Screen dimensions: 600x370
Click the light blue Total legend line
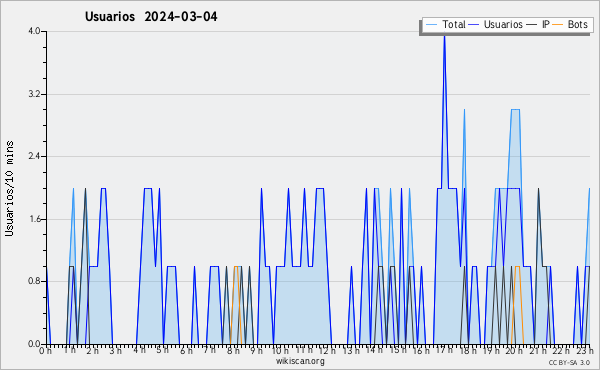[x=432, y=25]
